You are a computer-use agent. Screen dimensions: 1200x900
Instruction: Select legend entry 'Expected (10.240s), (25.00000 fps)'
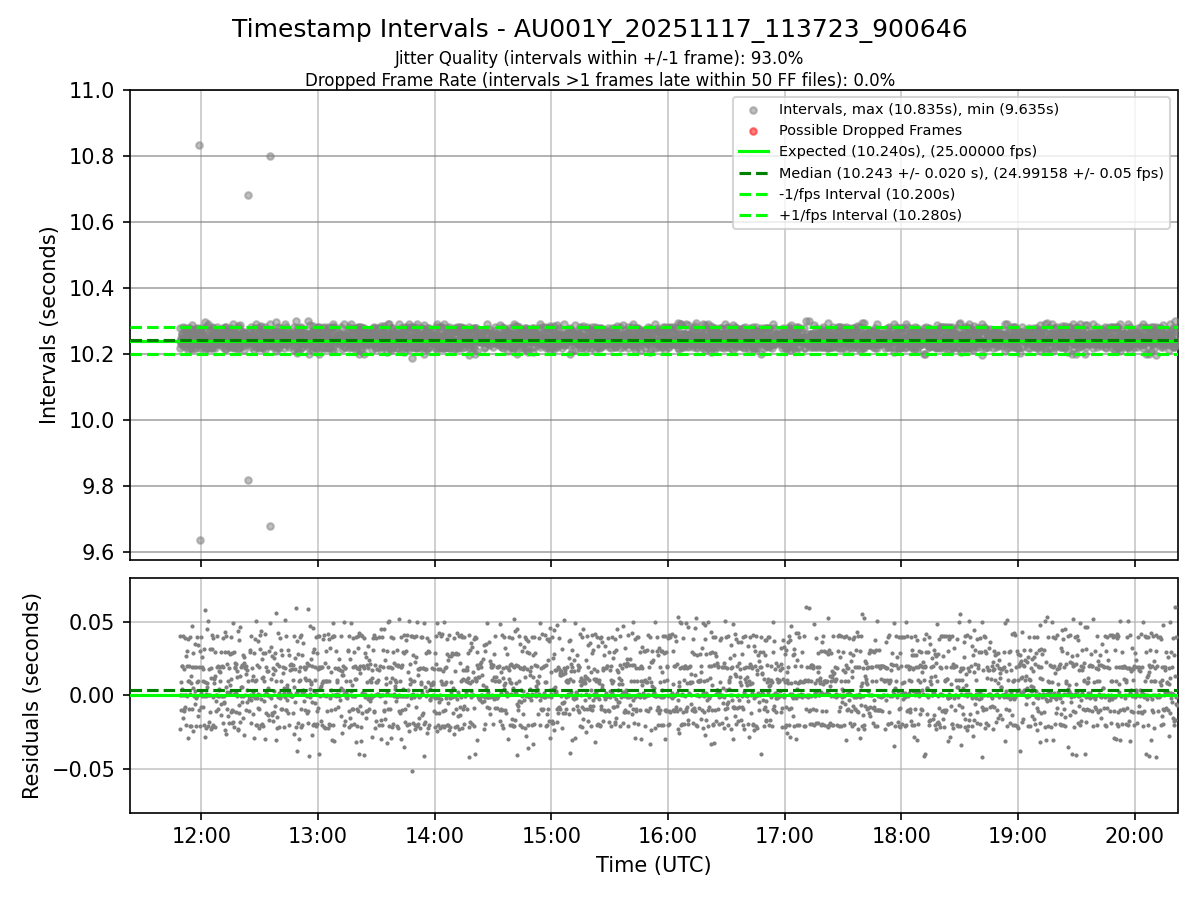908,151
